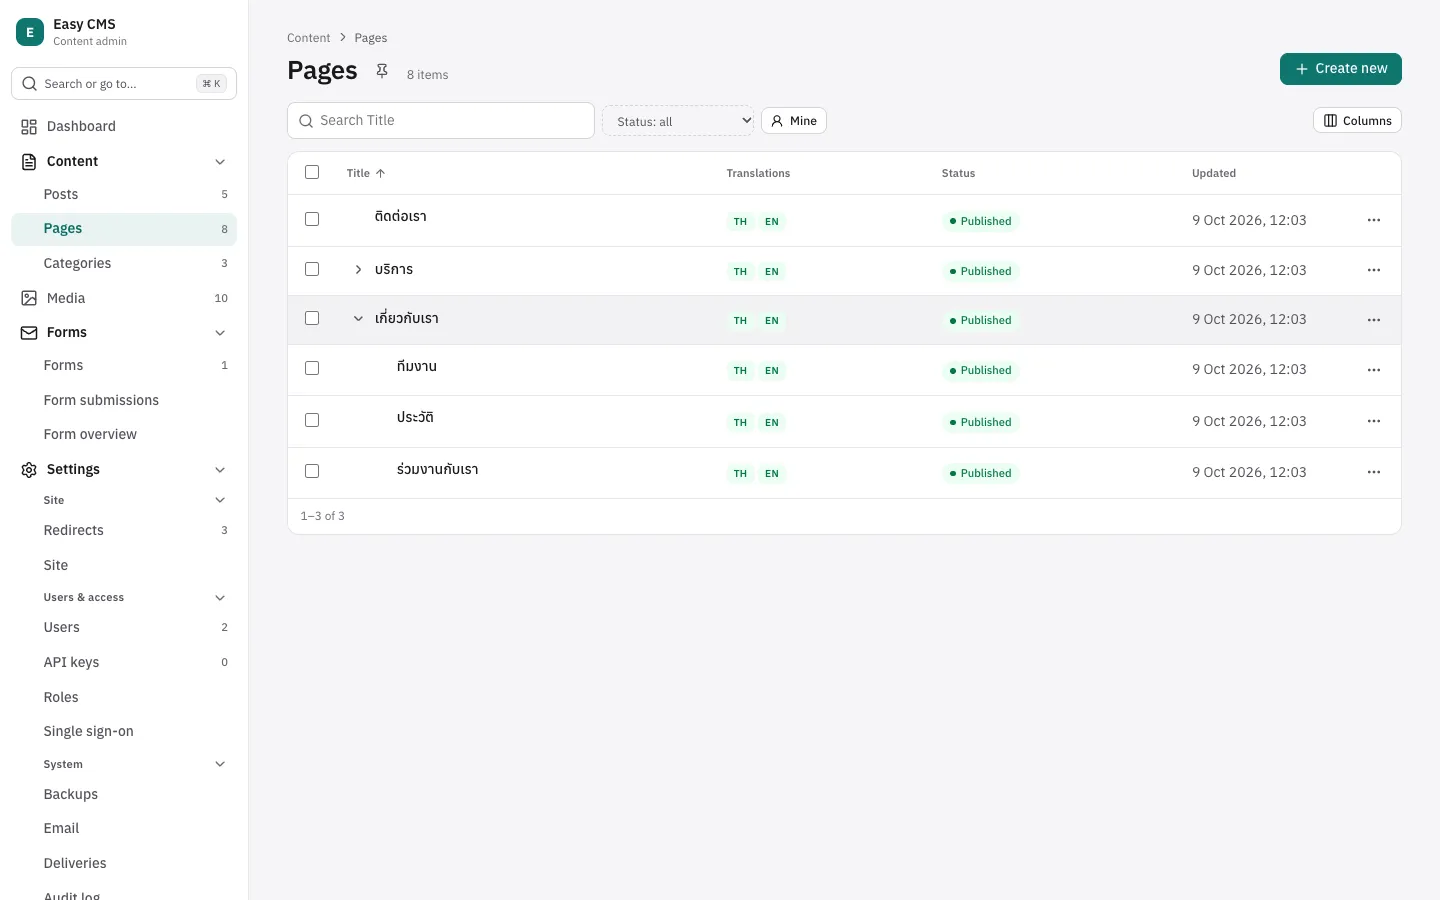Image resolution: width=1440 pixels, height=900 pixels.
Task: Collapse the Users & access group chevron
Action: (x=220, y=598)
